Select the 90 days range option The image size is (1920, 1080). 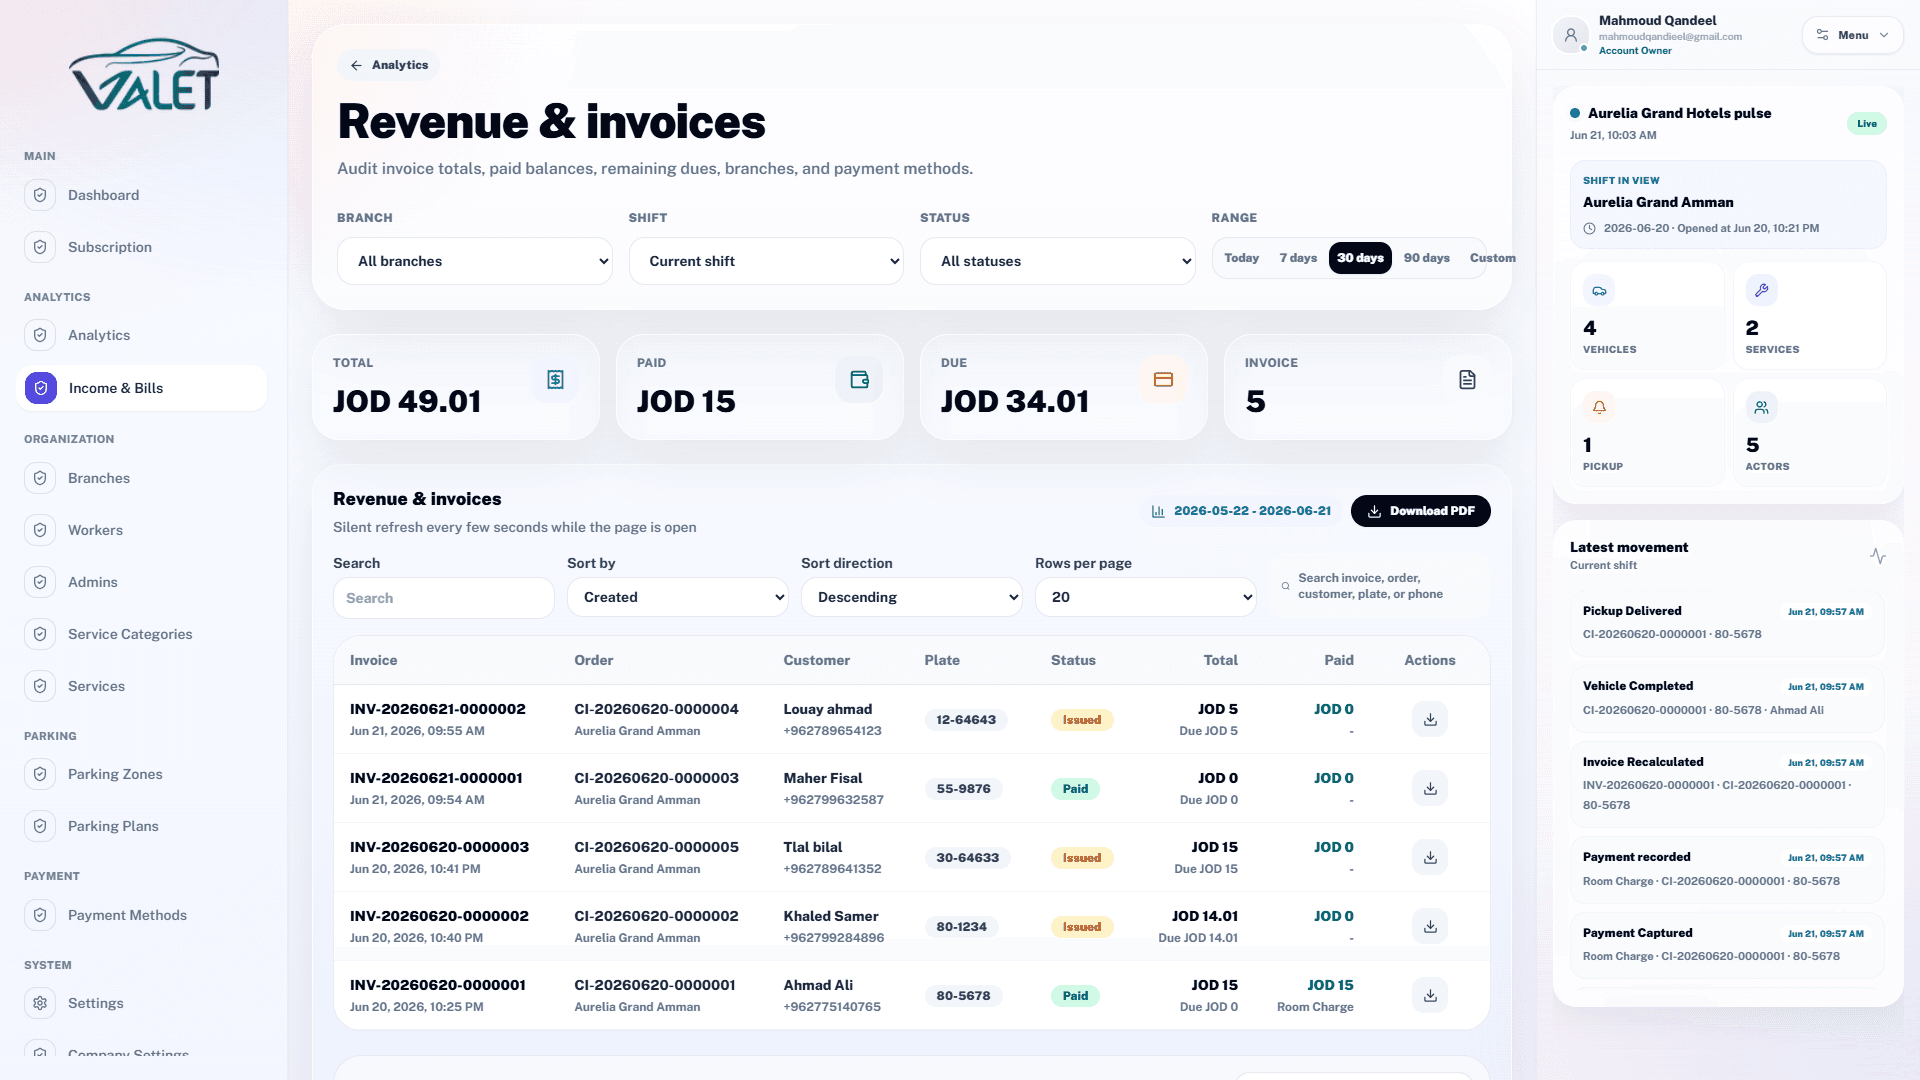click(x=1426, y=258)
